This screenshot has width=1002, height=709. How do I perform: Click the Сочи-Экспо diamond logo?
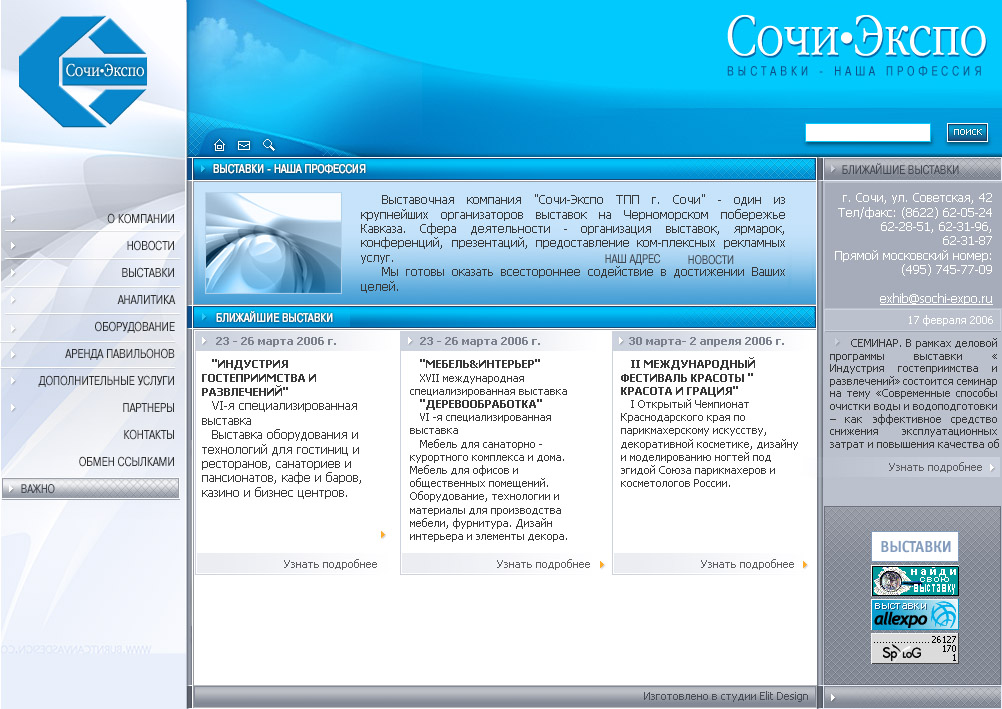click(83, 71)
